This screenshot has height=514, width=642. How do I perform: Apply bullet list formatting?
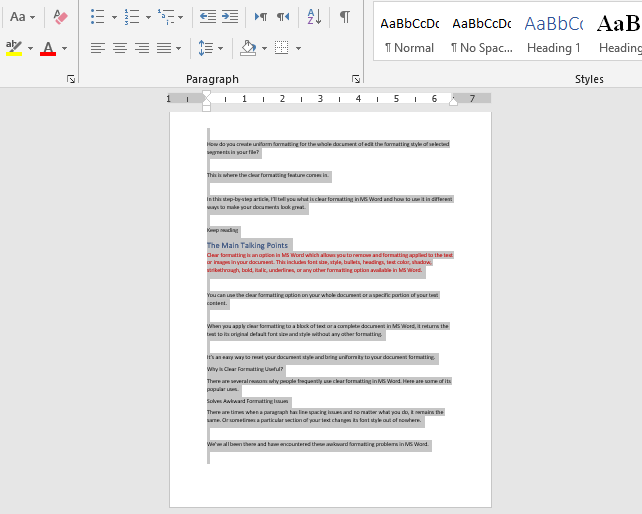pyautogui.click(x=97, y=17)
